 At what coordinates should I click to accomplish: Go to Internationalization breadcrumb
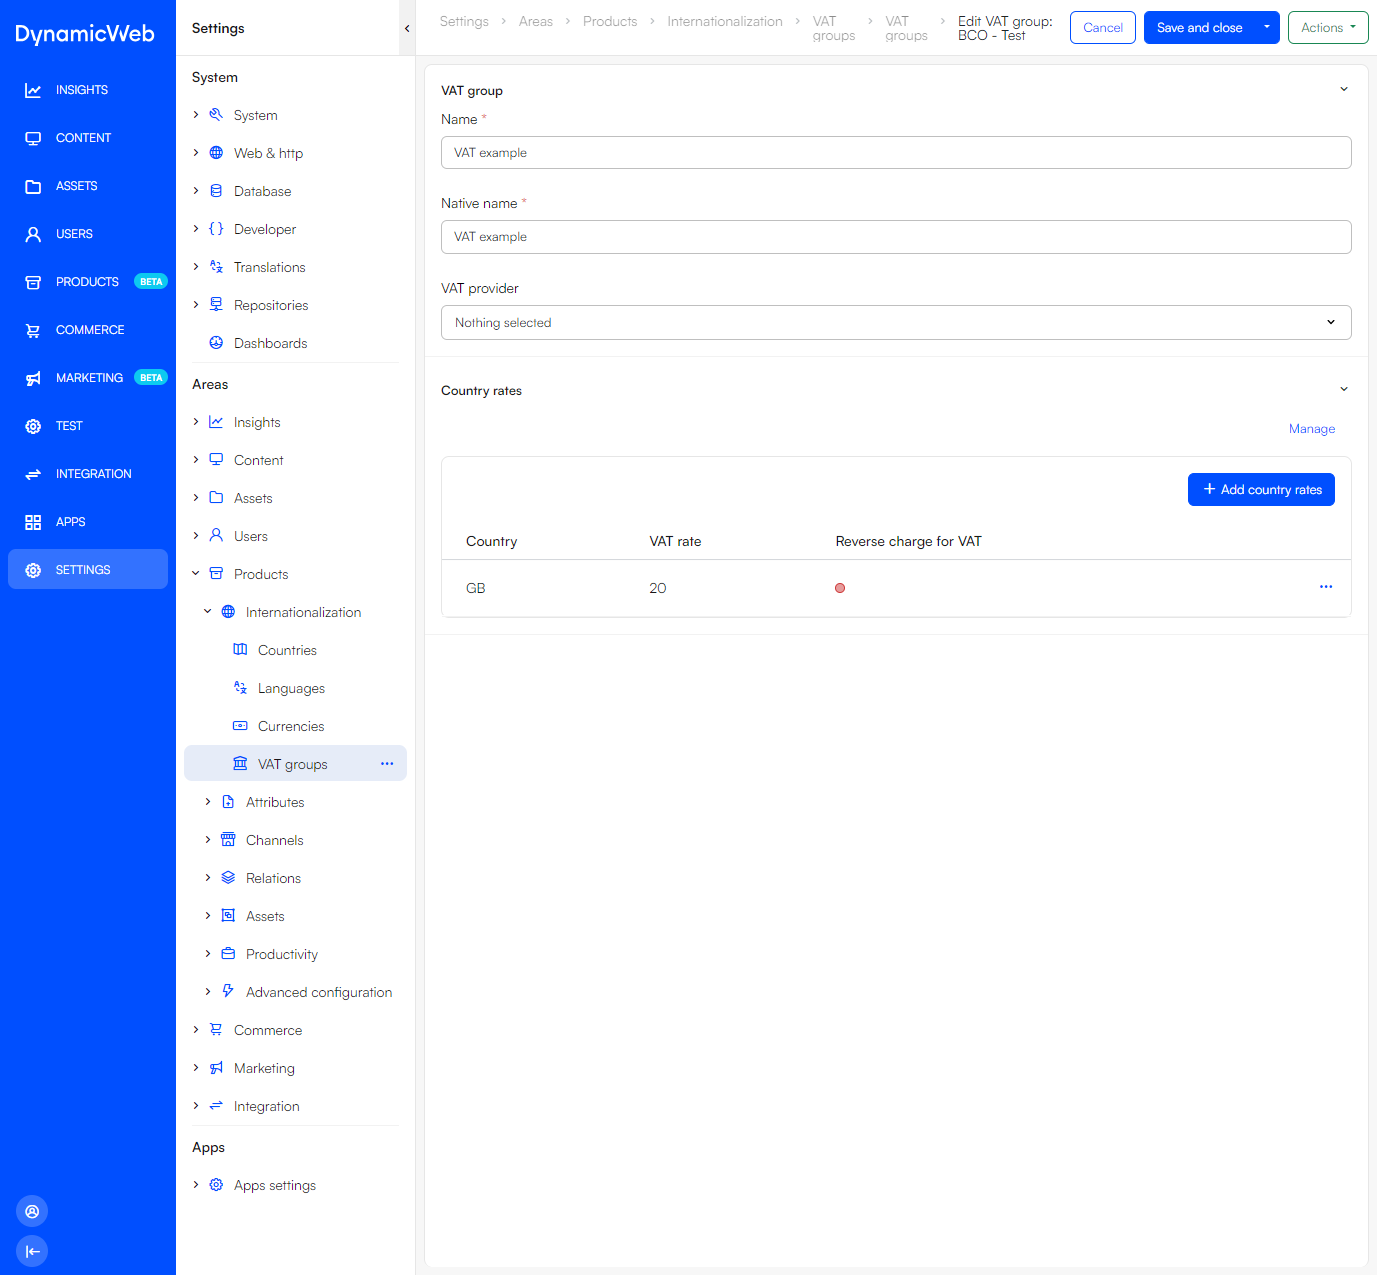coord(725,21)
